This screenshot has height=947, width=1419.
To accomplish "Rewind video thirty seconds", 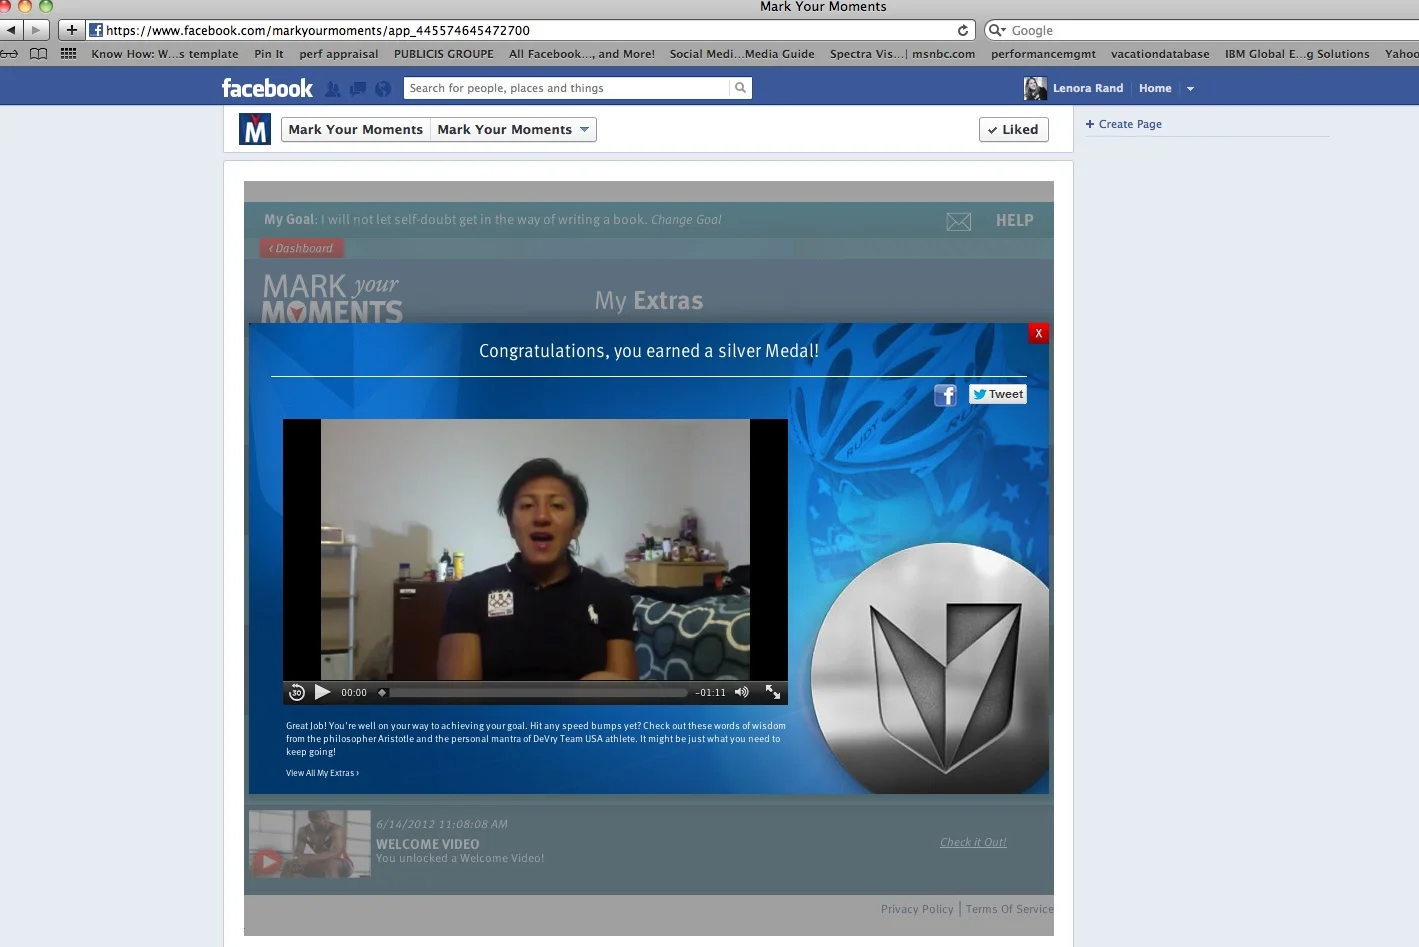I will tap(296, 692).
